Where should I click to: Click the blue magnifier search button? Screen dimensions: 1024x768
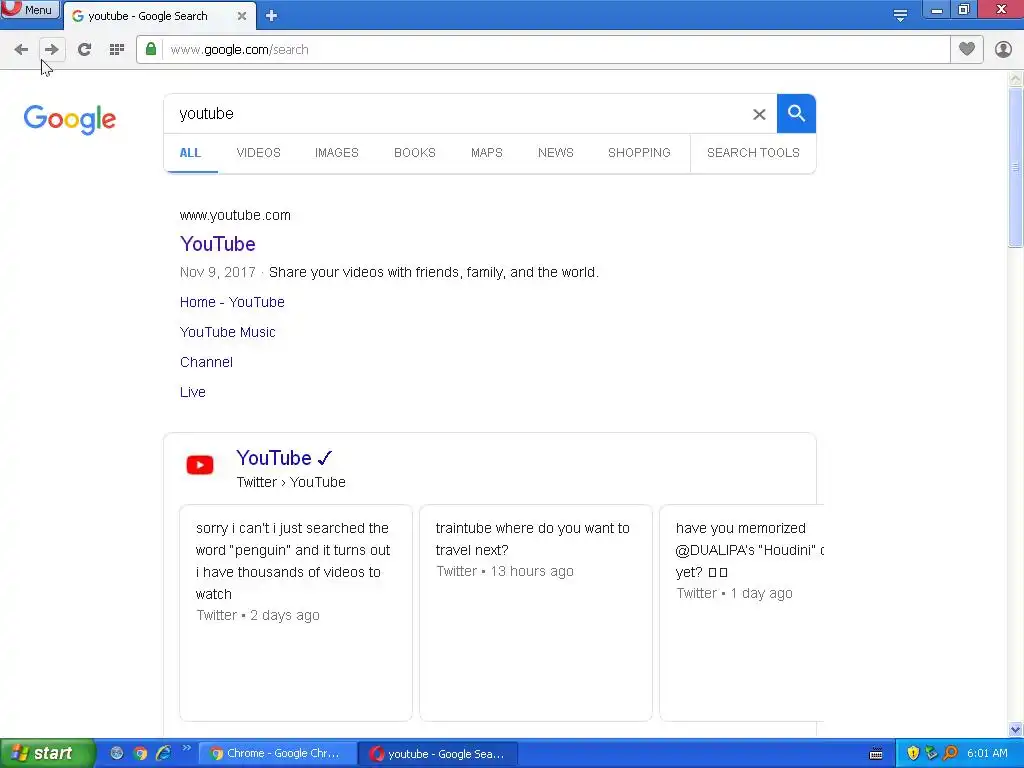796,114
